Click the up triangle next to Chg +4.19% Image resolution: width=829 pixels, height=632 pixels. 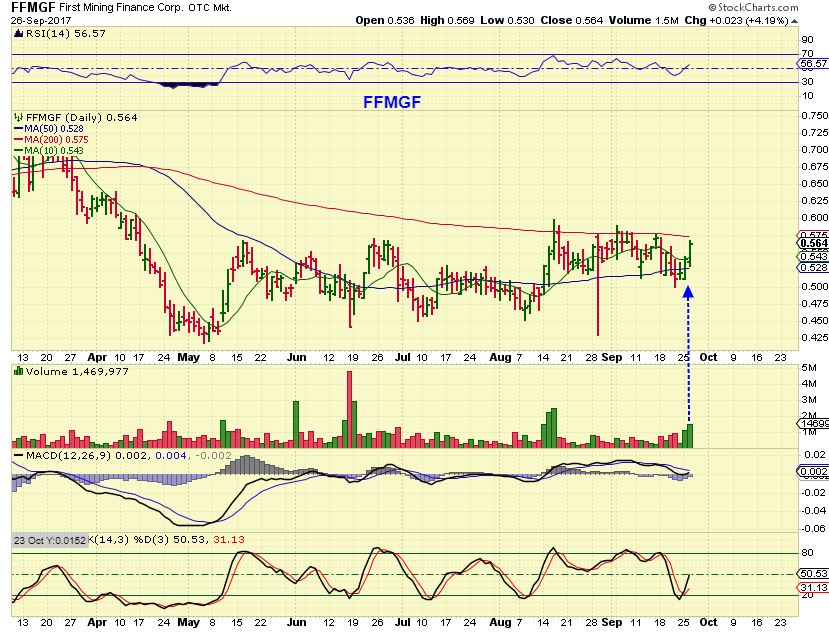pyautogui.click(x=795, y=21)
